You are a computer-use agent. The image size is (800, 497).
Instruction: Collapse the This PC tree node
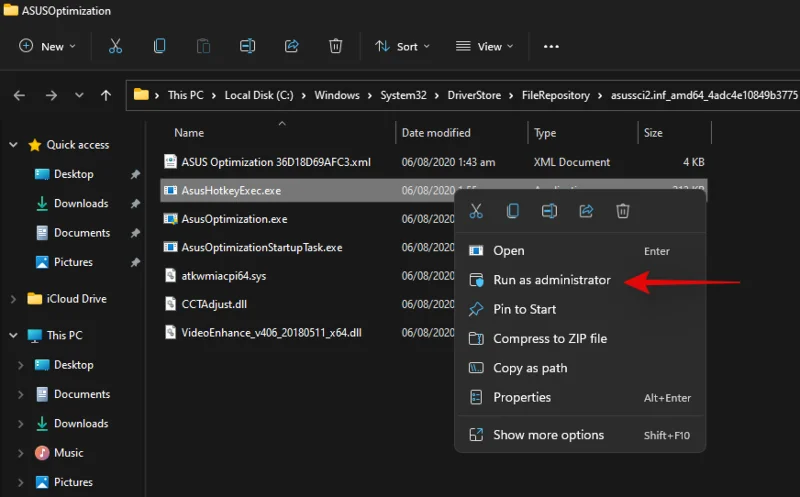point(13,336)
